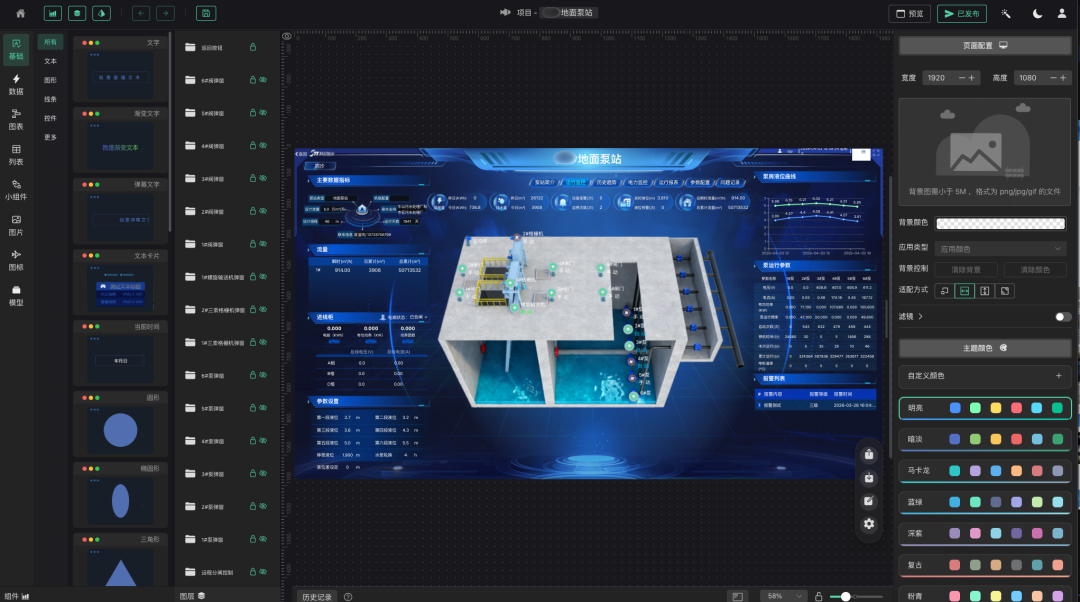Toggle the 滤镜 filter switch

point(1063,317)
